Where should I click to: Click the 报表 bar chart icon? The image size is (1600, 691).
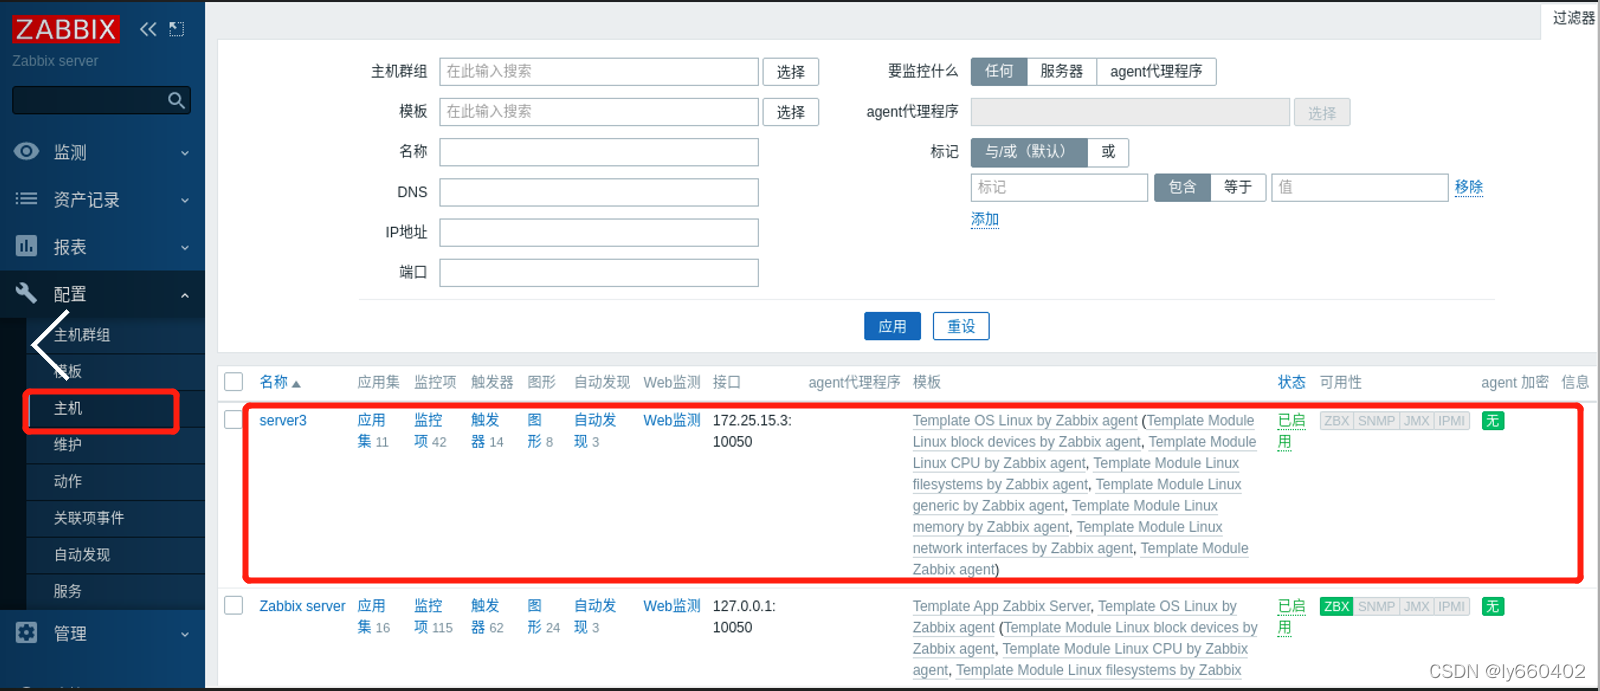[x=27, y=246]
